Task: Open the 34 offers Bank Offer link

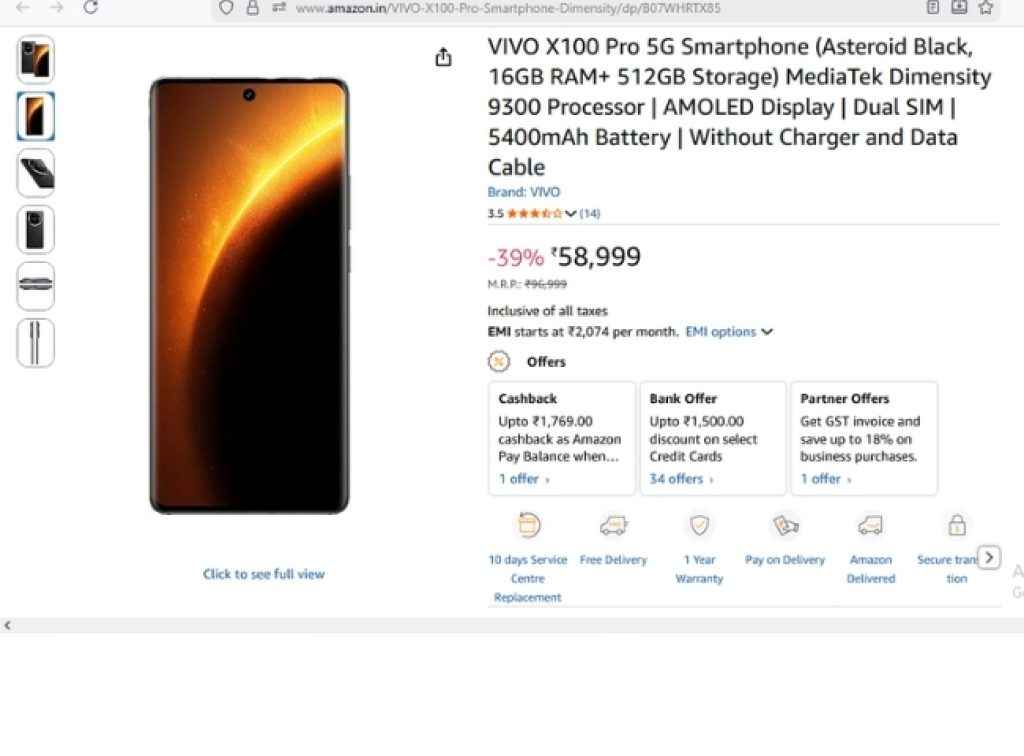Action: pos(681,479)
